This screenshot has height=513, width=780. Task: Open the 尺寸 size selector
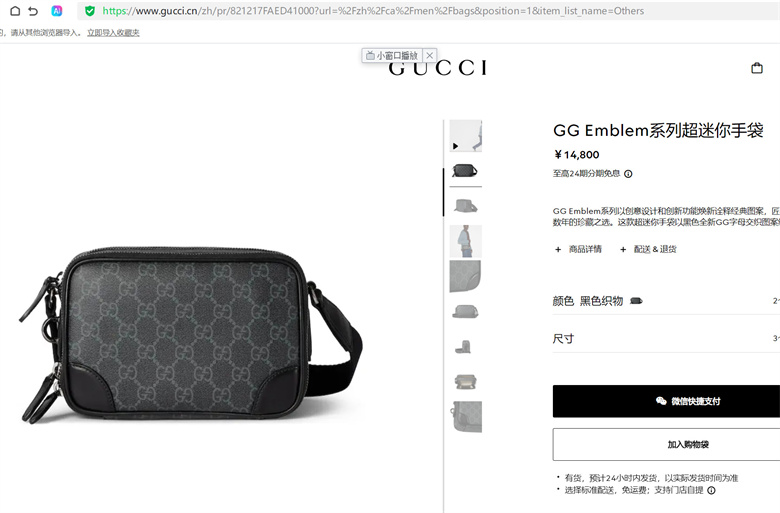tap(666, 338)
